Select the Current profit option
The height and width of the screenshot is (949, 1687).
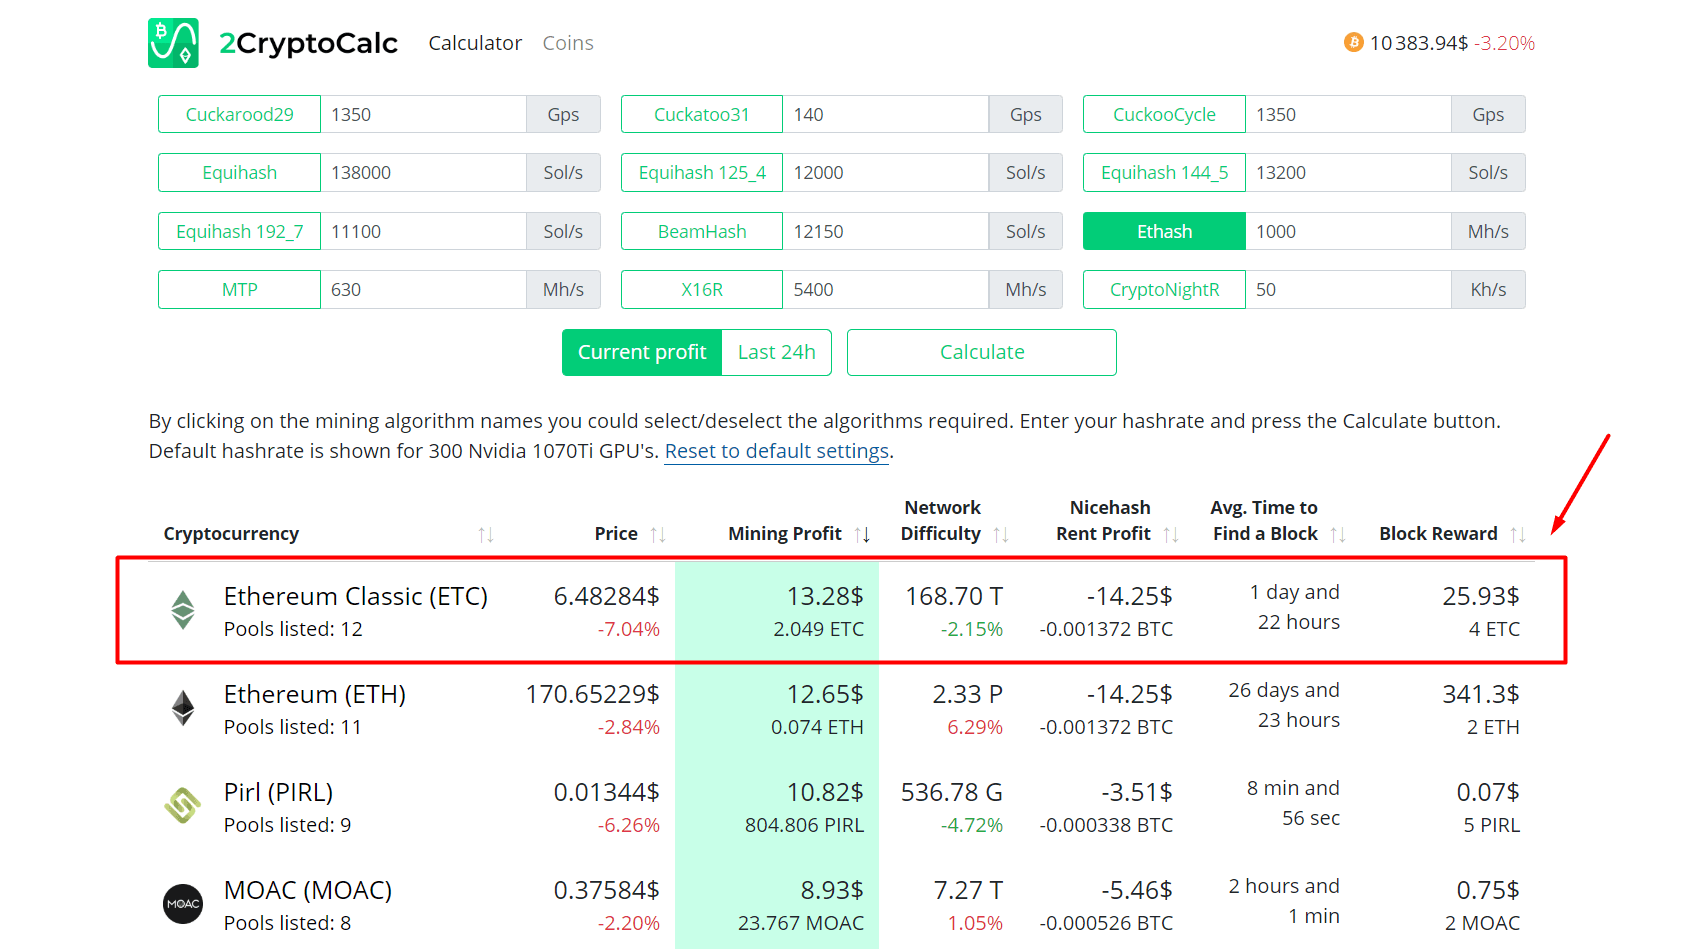[642, 353]
